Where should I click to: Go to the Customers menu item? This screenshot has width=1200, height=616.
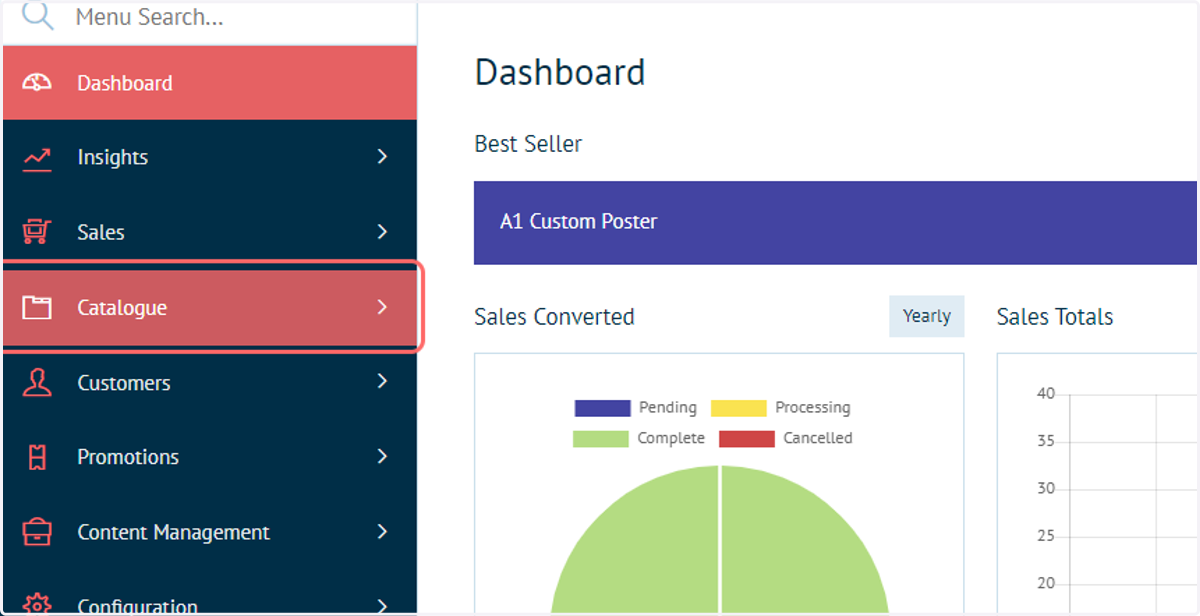click(x=210, y=382)
